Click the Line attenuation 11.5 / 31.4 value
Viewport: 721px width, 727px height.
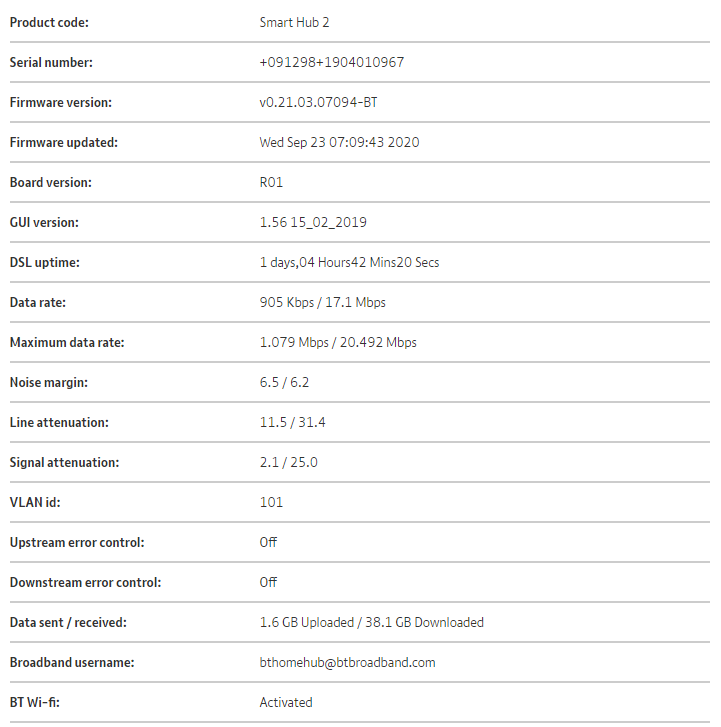tap(292, 422)
